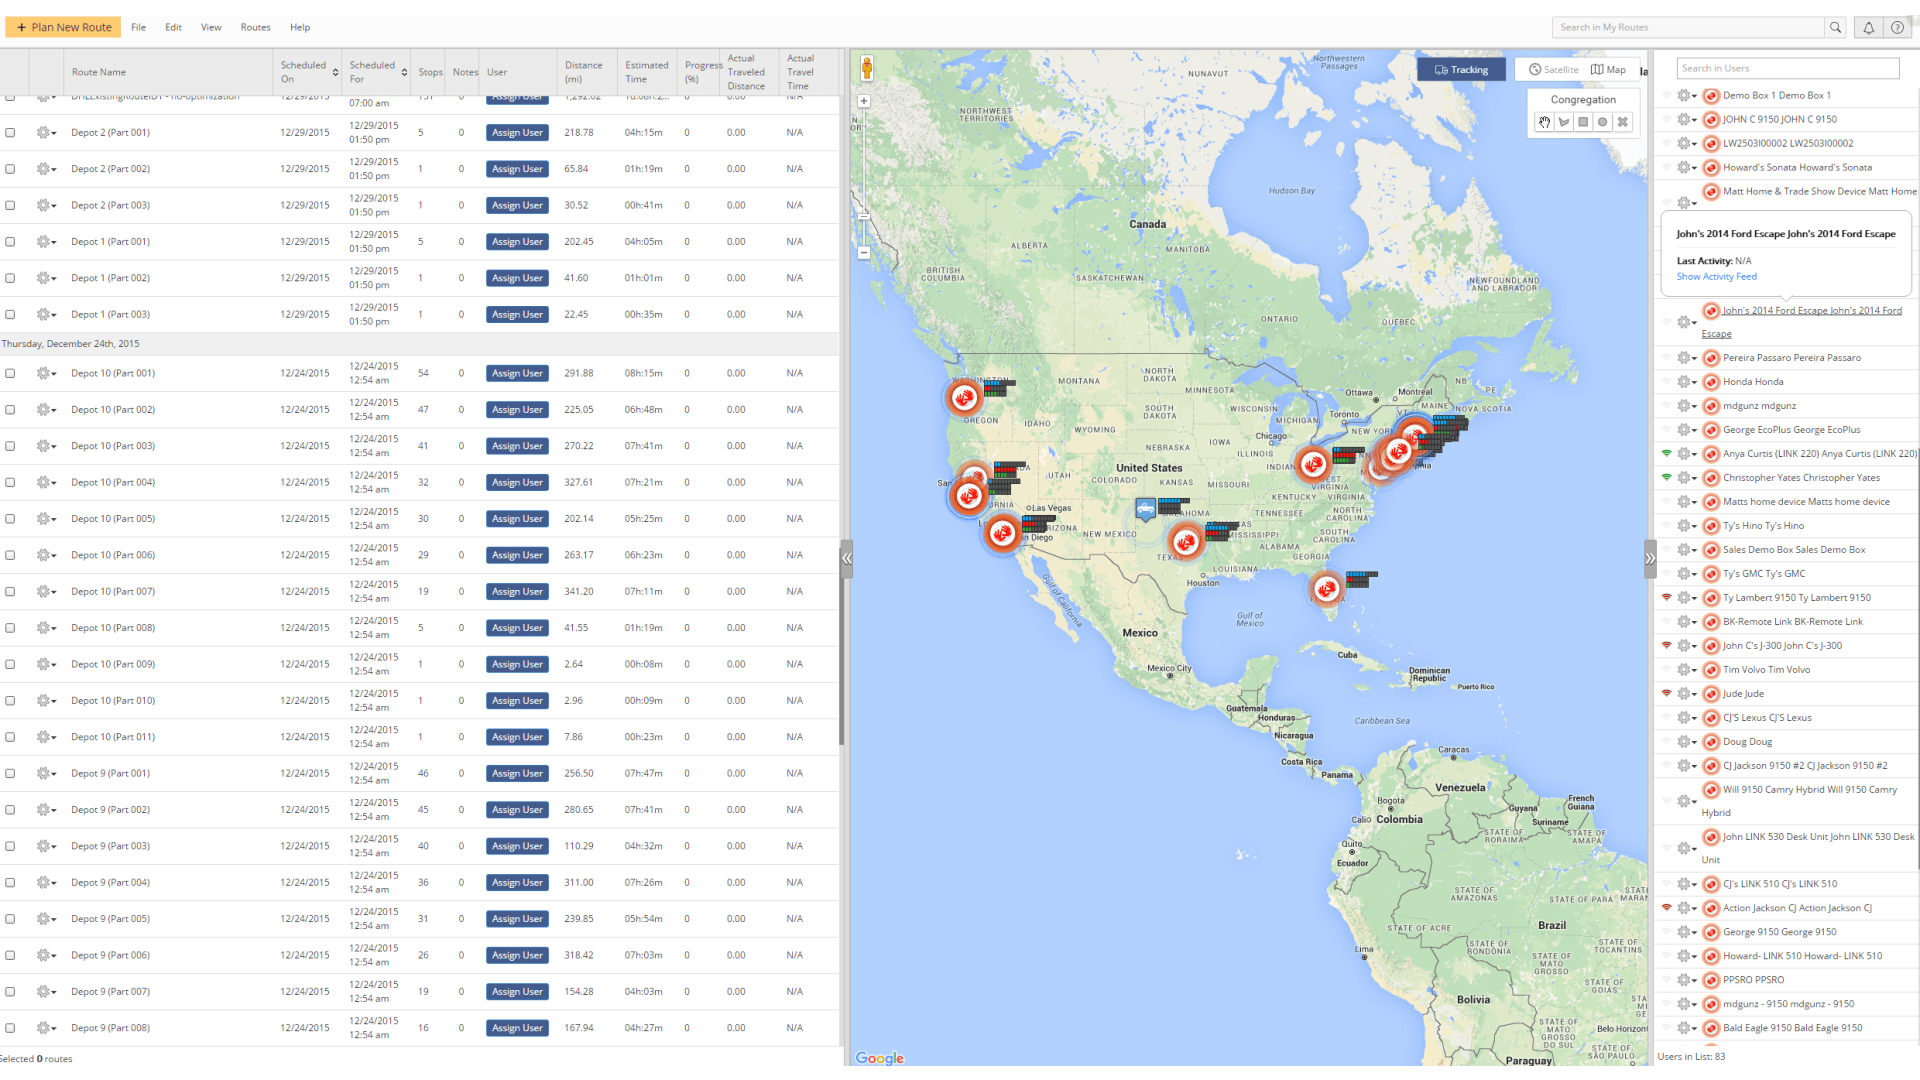Open gear dropdown for Depot 1 (Part 003)

pyautogui.click(x=45, y=315)
